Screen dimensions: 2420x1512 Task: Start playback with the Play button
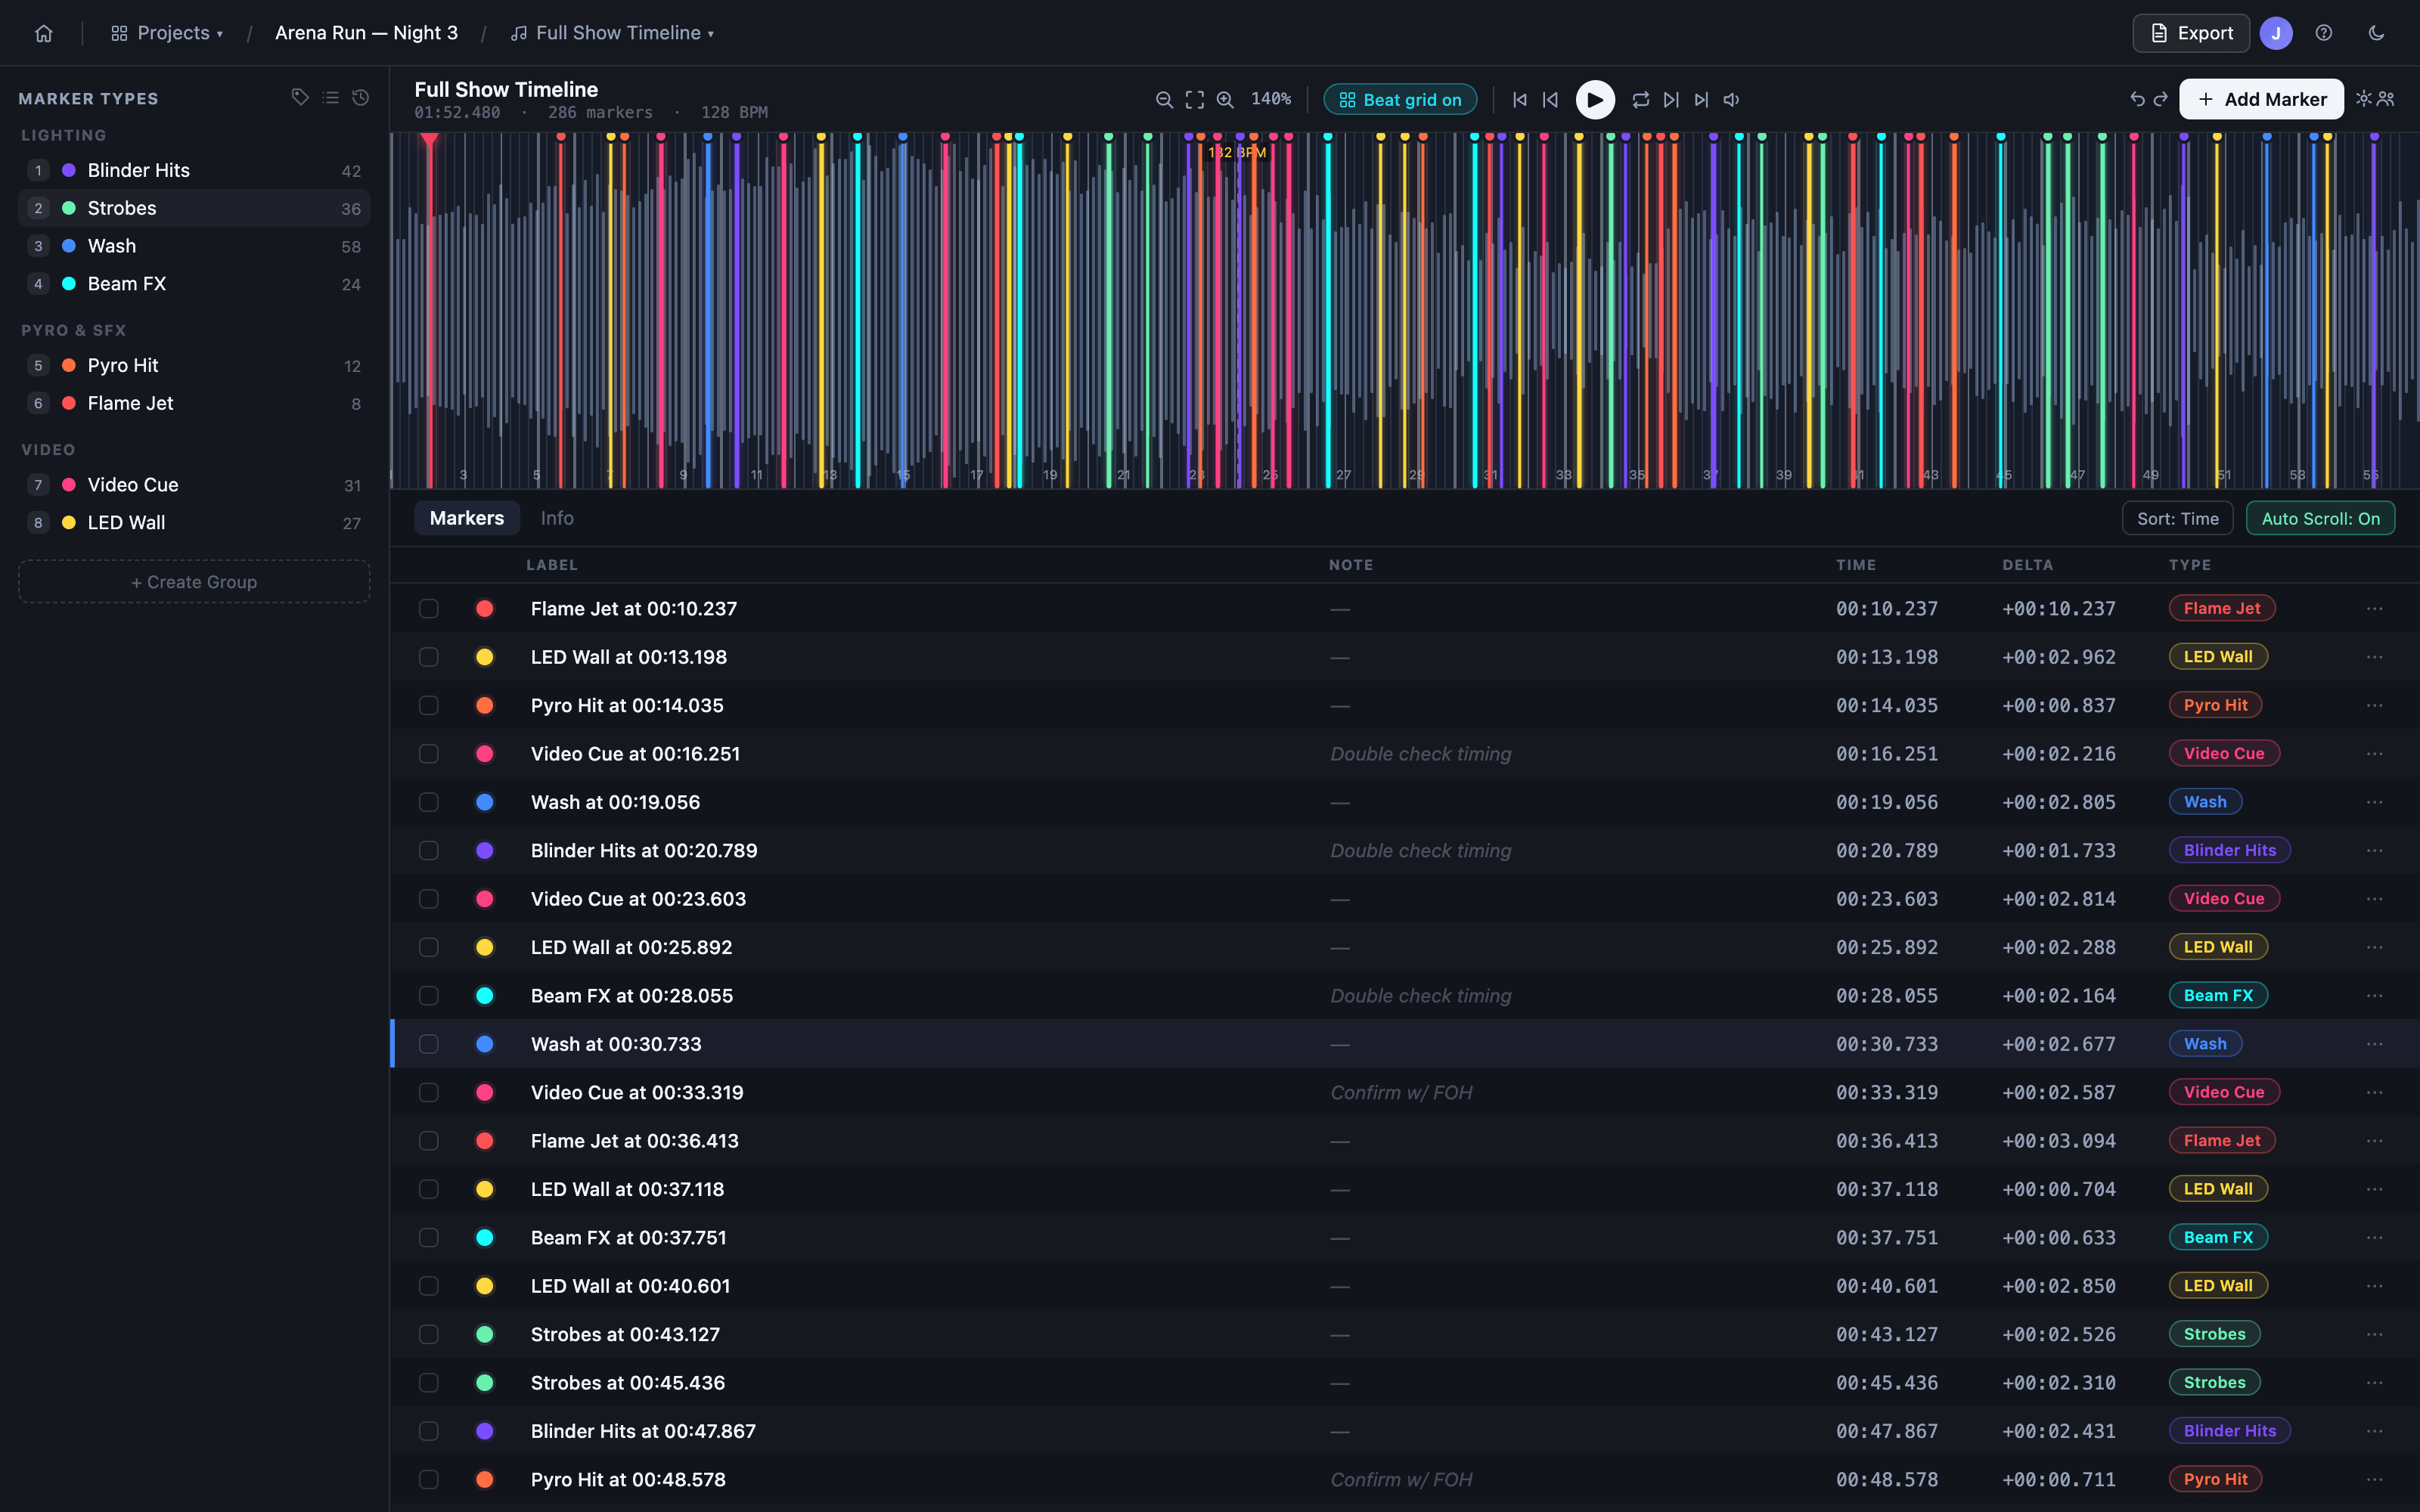(1595, 99)
